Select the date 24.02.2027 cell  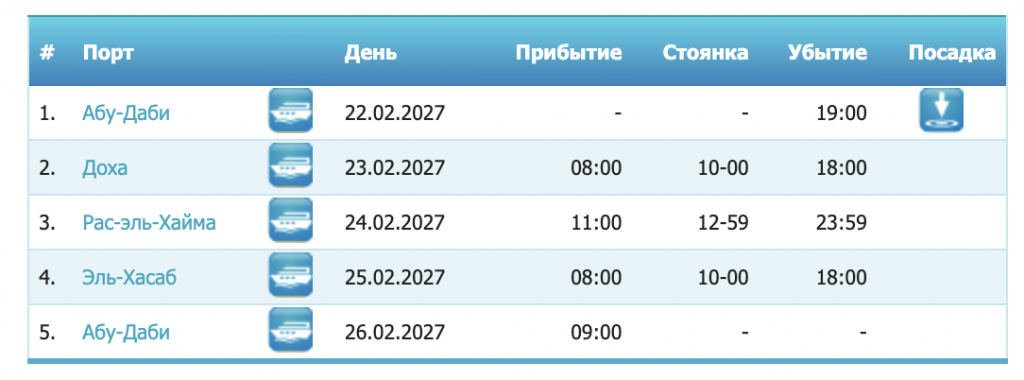pos(394,223)
